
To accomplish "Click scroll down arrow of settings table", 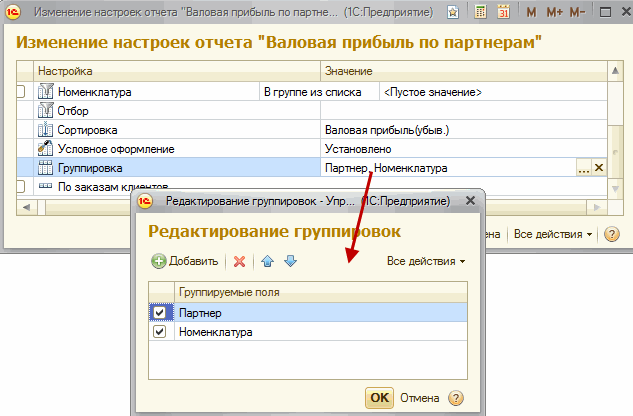I will pyautogui.click(x=615, y=188).
